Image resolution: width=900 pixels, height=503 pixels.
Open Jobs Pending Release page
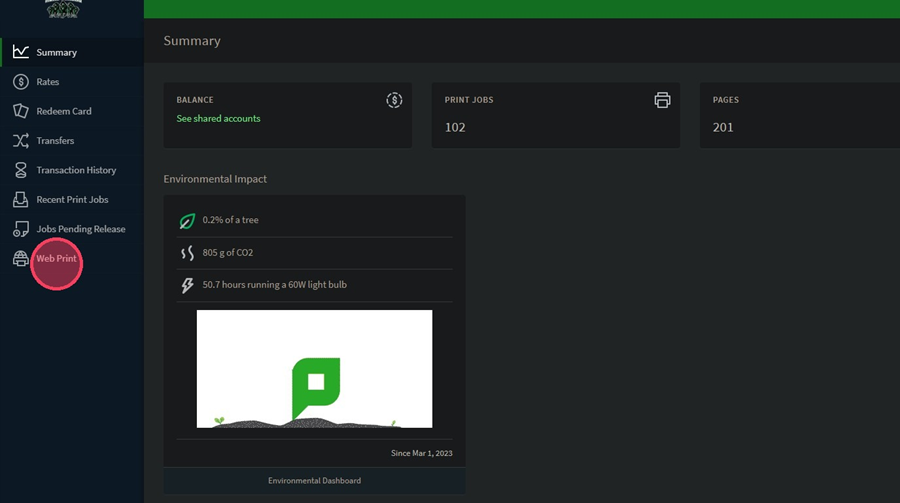(x=81, y=229)
